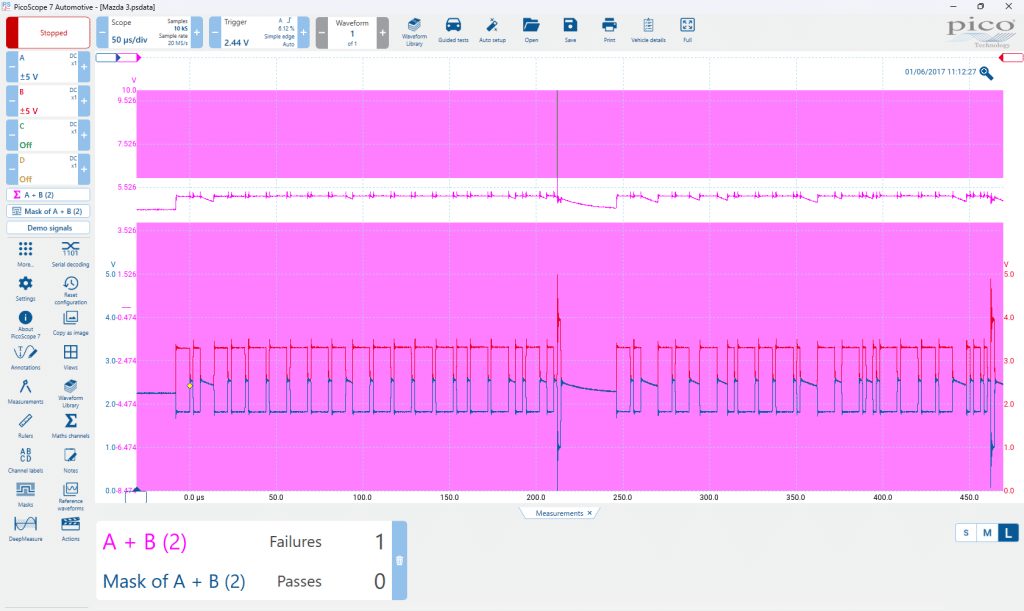Screen dimensions: 1024x611
Task: Open the Serial decoding tool
Action: coord(71,254)
